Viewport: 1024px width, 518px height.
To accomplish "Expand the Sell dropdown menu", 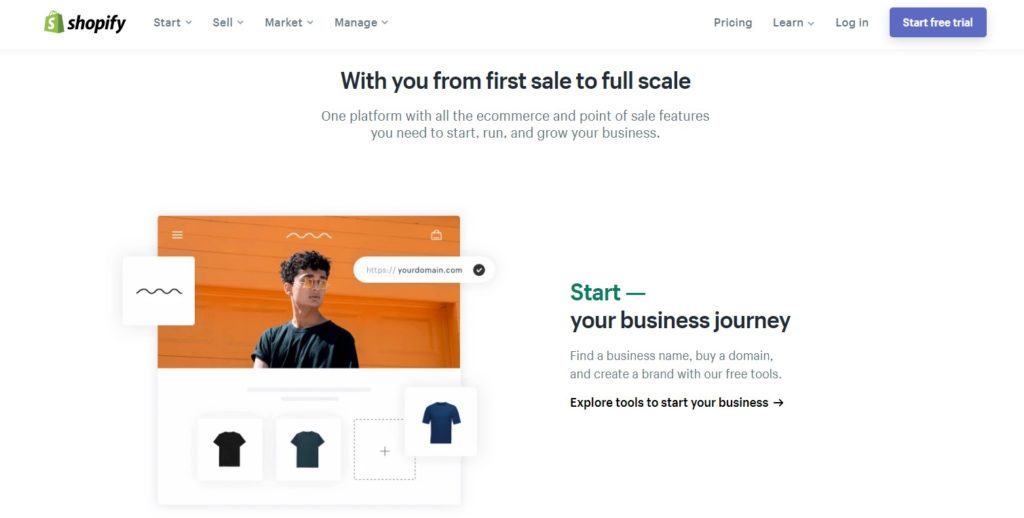I will pyautogui.click(x=228, y=22).
